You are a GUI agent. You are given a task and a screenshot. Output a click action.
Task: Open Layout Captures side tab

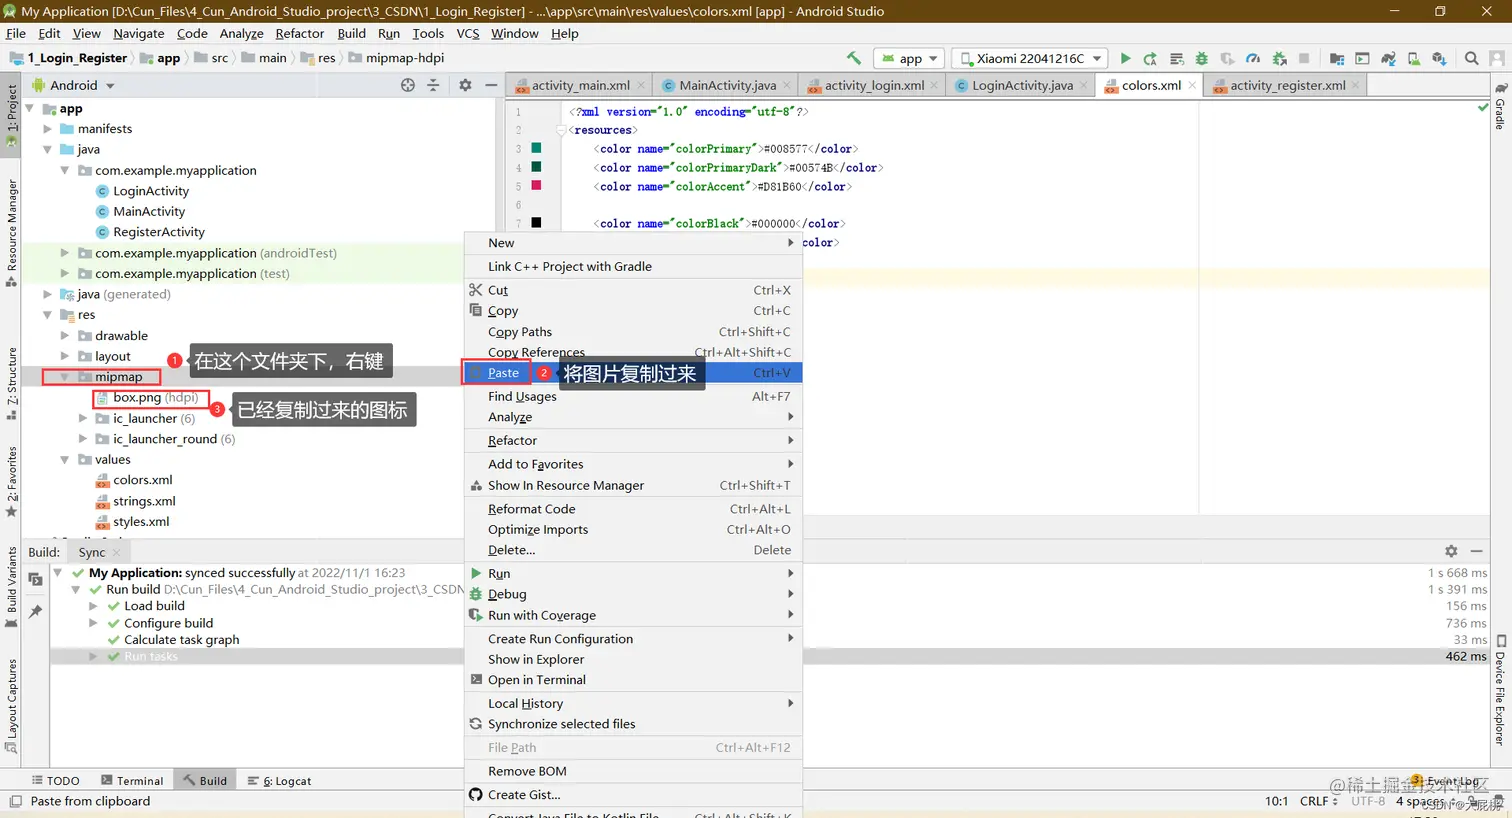[12, 705]
